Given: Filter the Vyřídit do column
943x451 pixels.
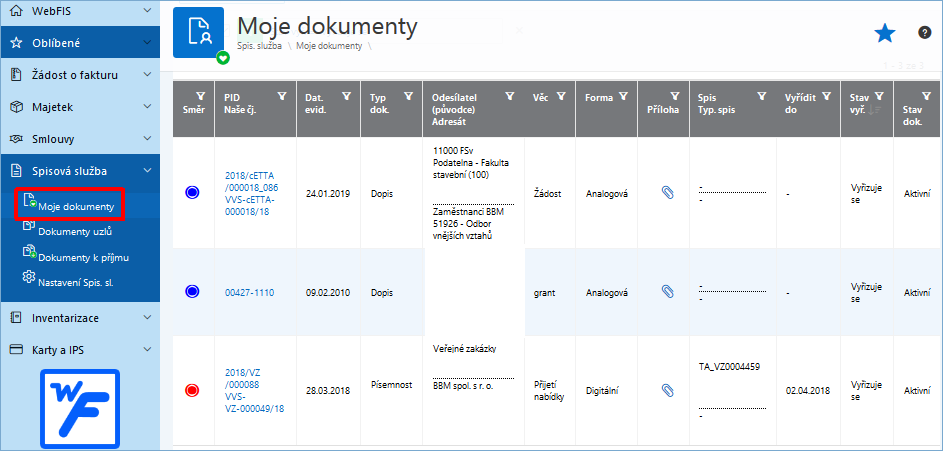Looking at the screenshot, I should tap(827, 96).
